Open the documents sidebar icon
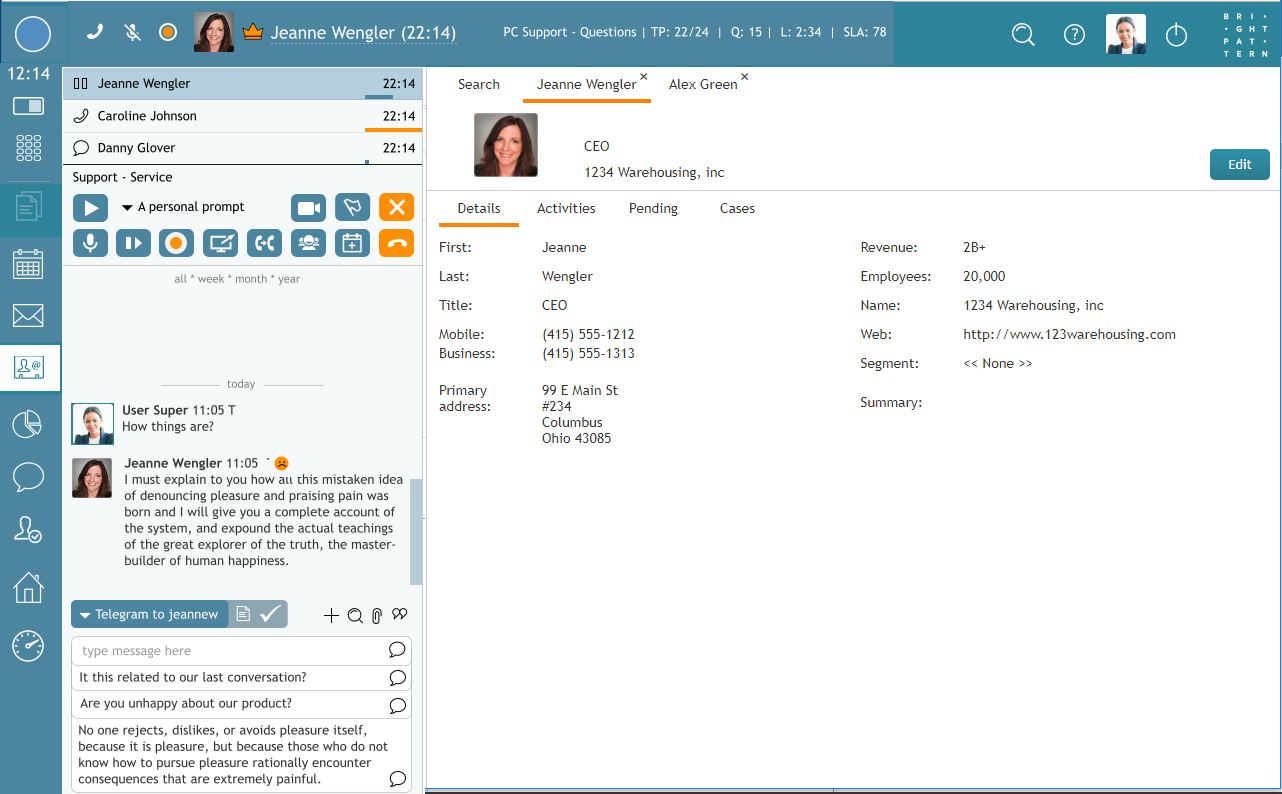This screenshot has width=1282, height=794. (x=28, y=207)
